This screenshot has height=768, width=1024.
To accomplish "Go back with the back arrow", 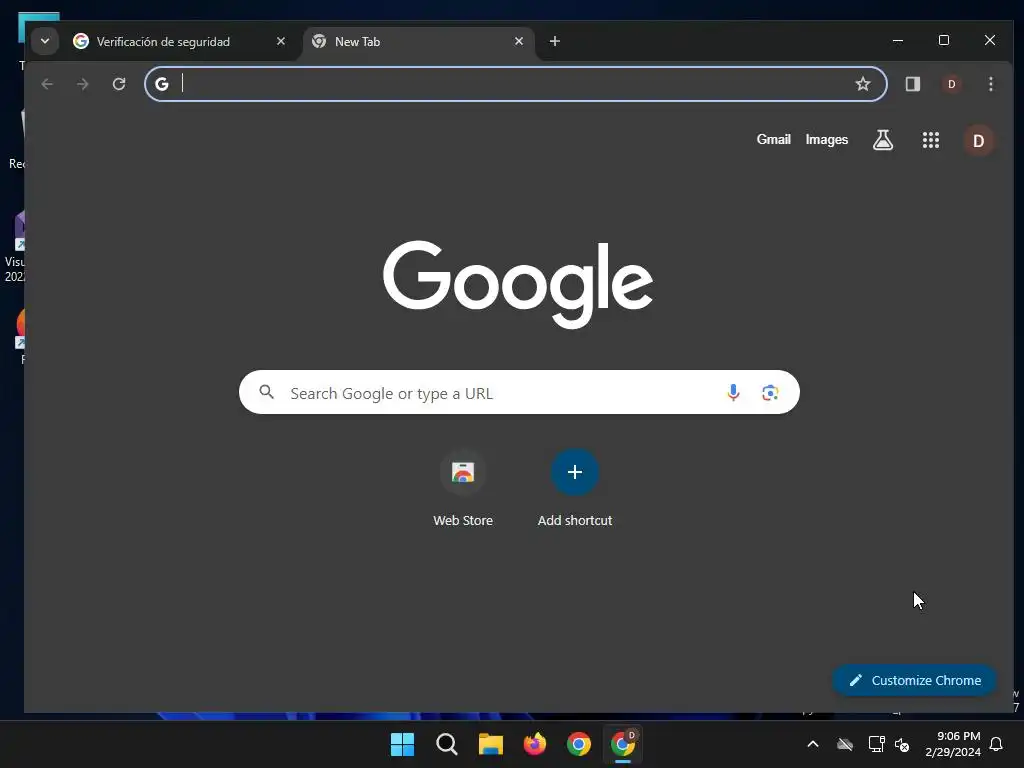I will 47,84.
